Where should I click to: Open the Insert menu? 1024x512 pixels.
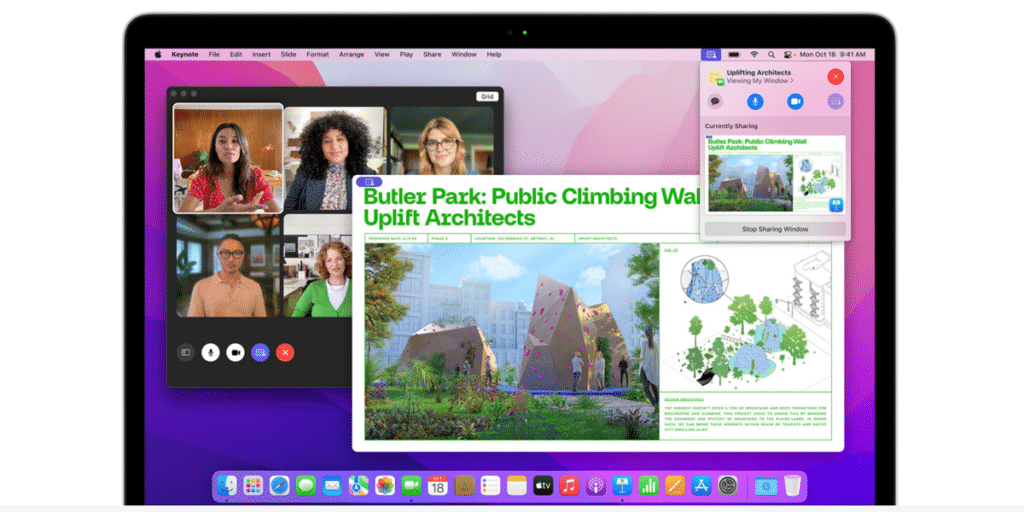point(261,55)
